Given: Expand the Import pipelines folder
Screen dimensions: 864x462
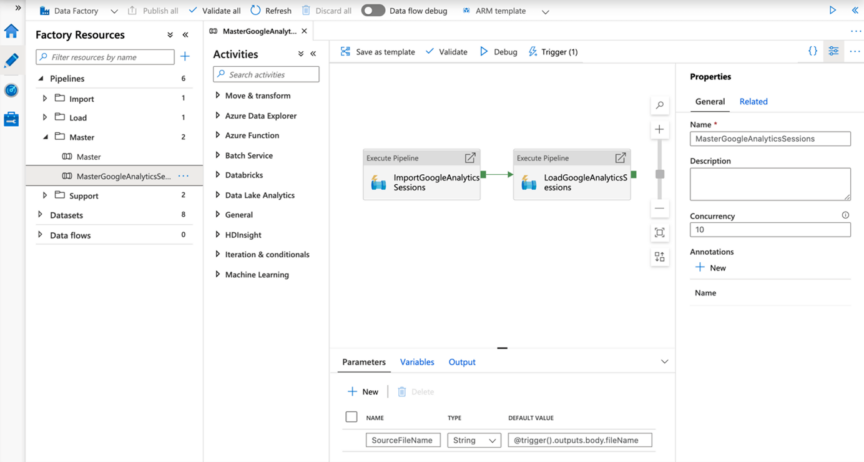Looking at the screenshot, I should pos(45,99).
